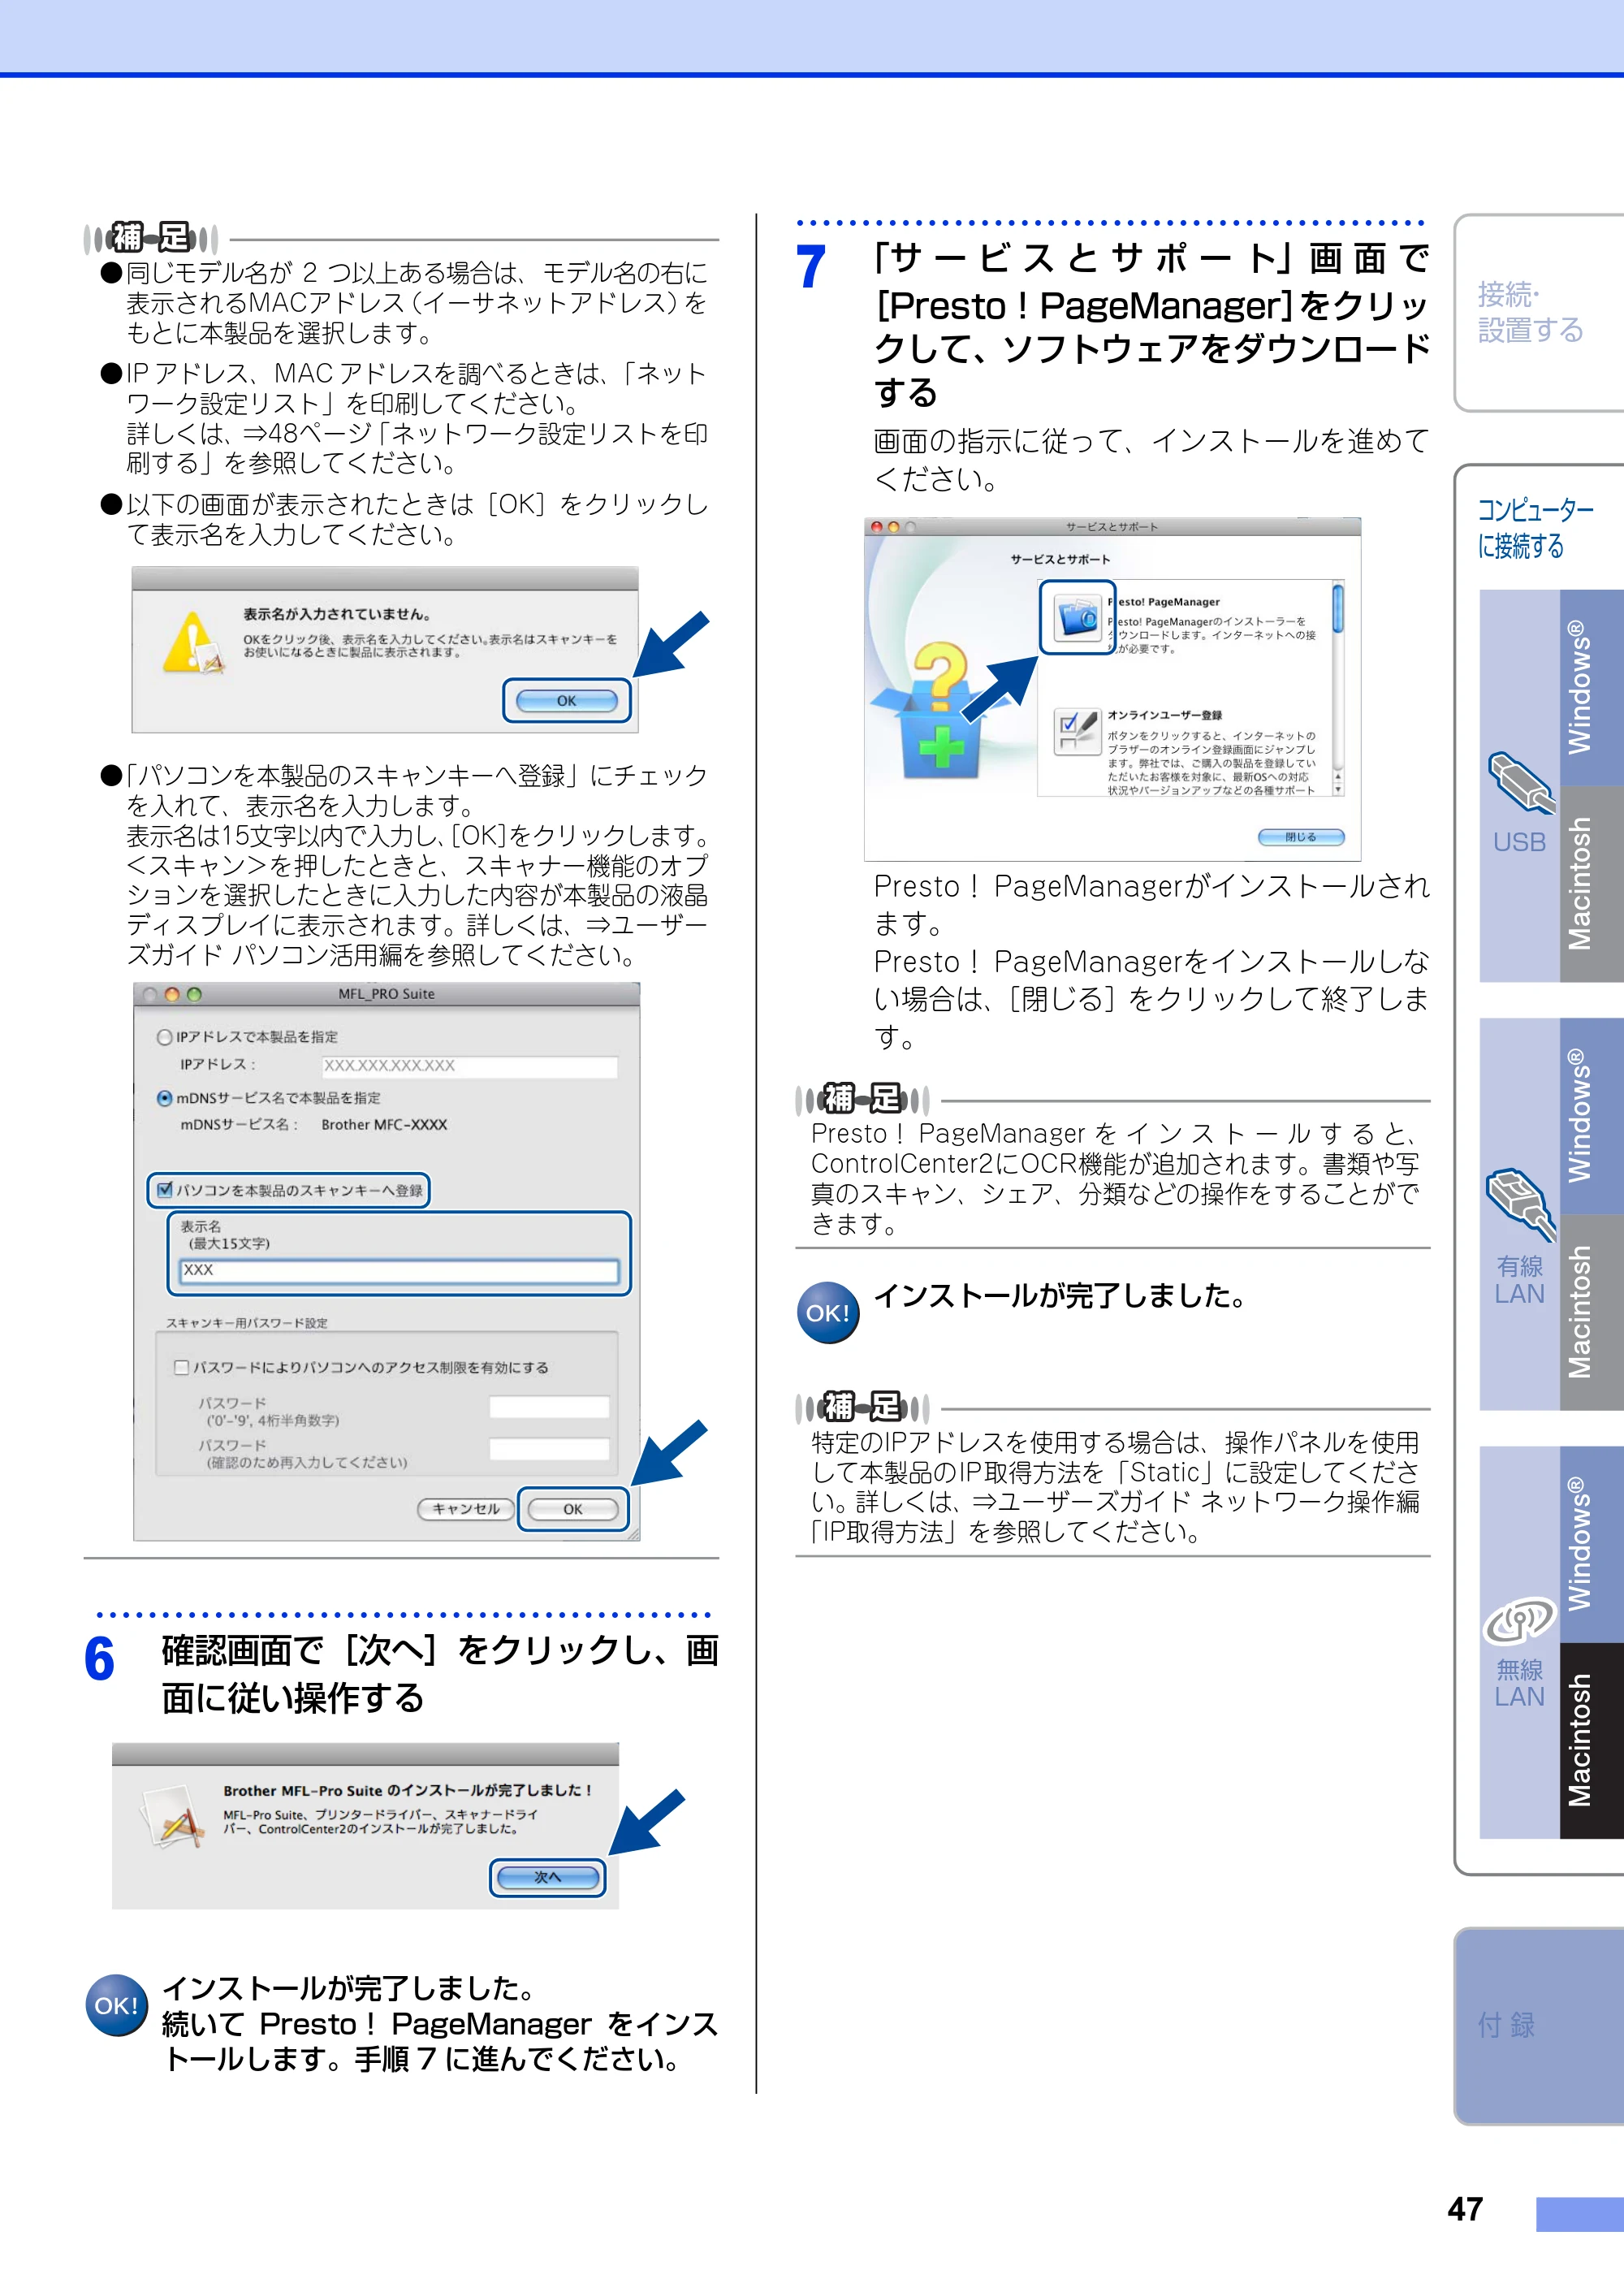1624x2292 pixels.
Task: Select the 'IPアドレスで本製品を指定' radio button
Action: click(164, 1037)
